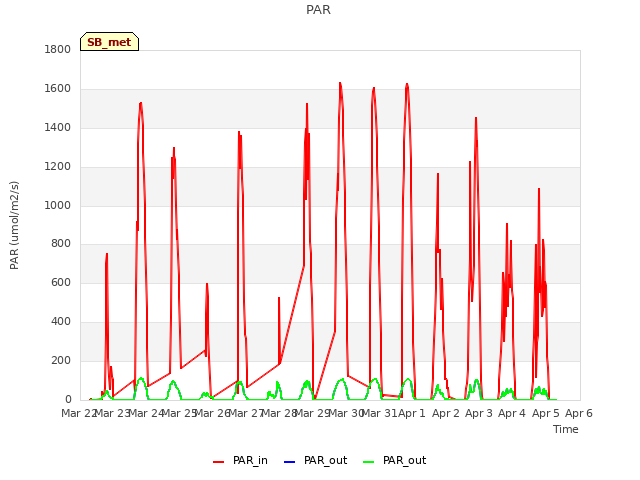Viewport: 640px width, 480px height.
Task: Click the 1800 y-axis tick label
Action: coord(58,49)
